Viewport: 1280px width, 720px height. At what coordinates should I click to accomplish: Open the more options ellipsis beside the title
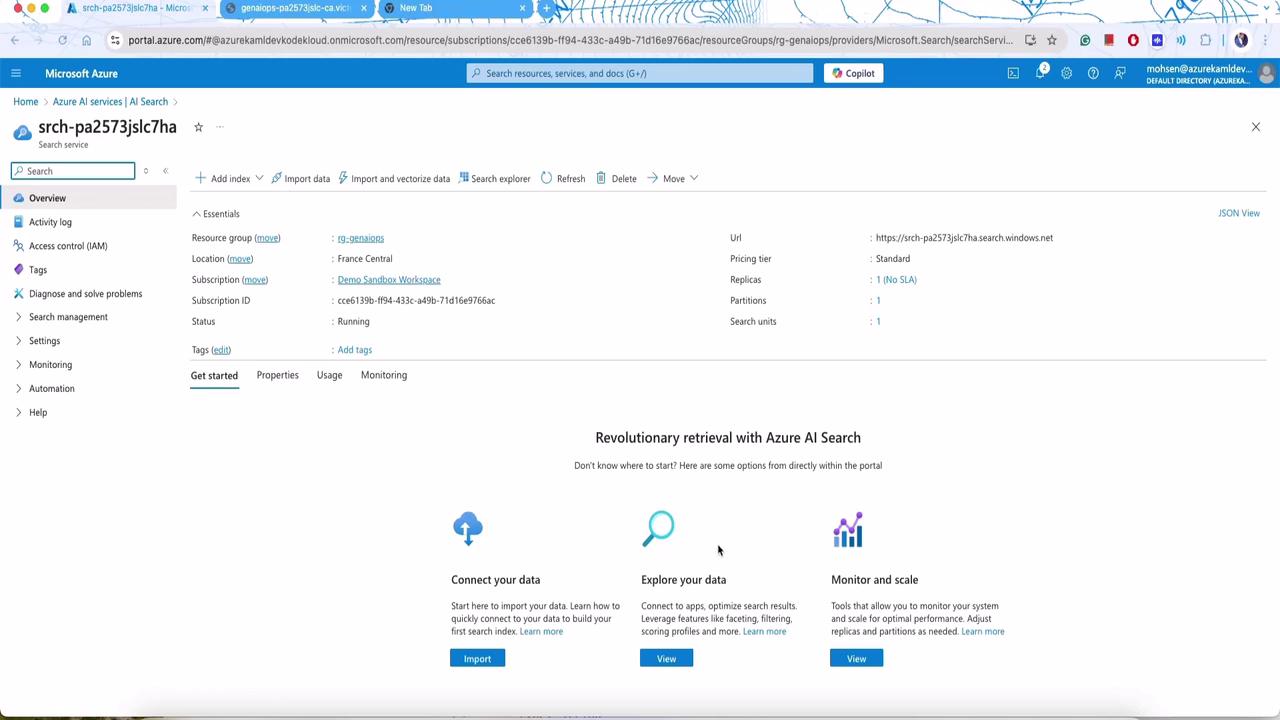(219, 127)
